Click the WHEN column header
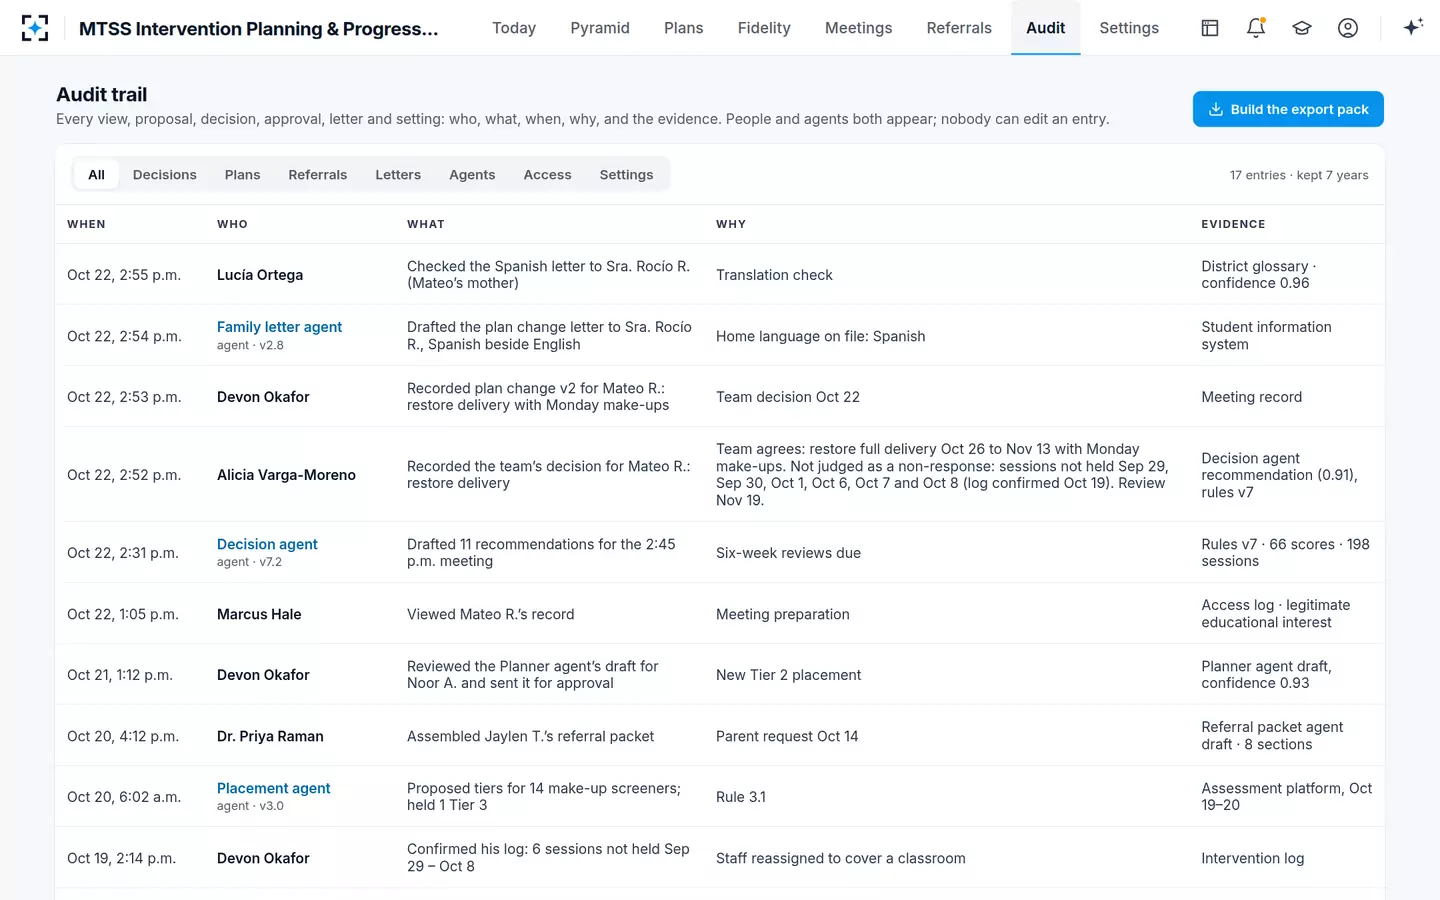Image resolution: width=1440 pixels, height=900 pixels. tap(86, 224)
